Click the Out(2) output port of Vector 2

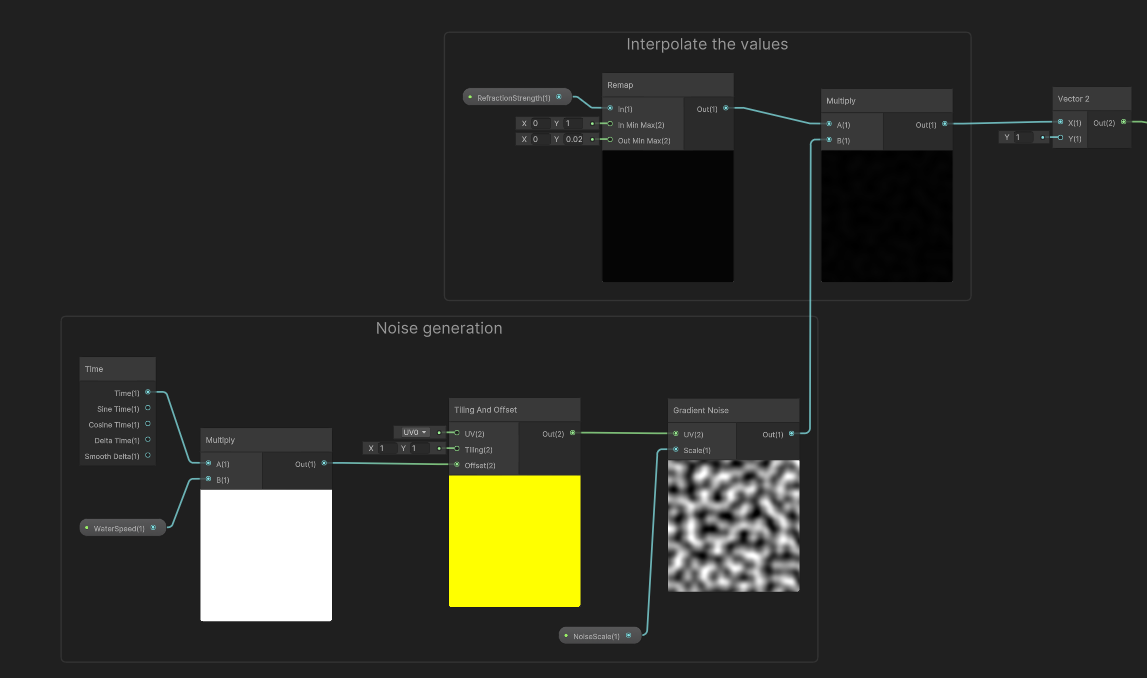click(1124, 122)
